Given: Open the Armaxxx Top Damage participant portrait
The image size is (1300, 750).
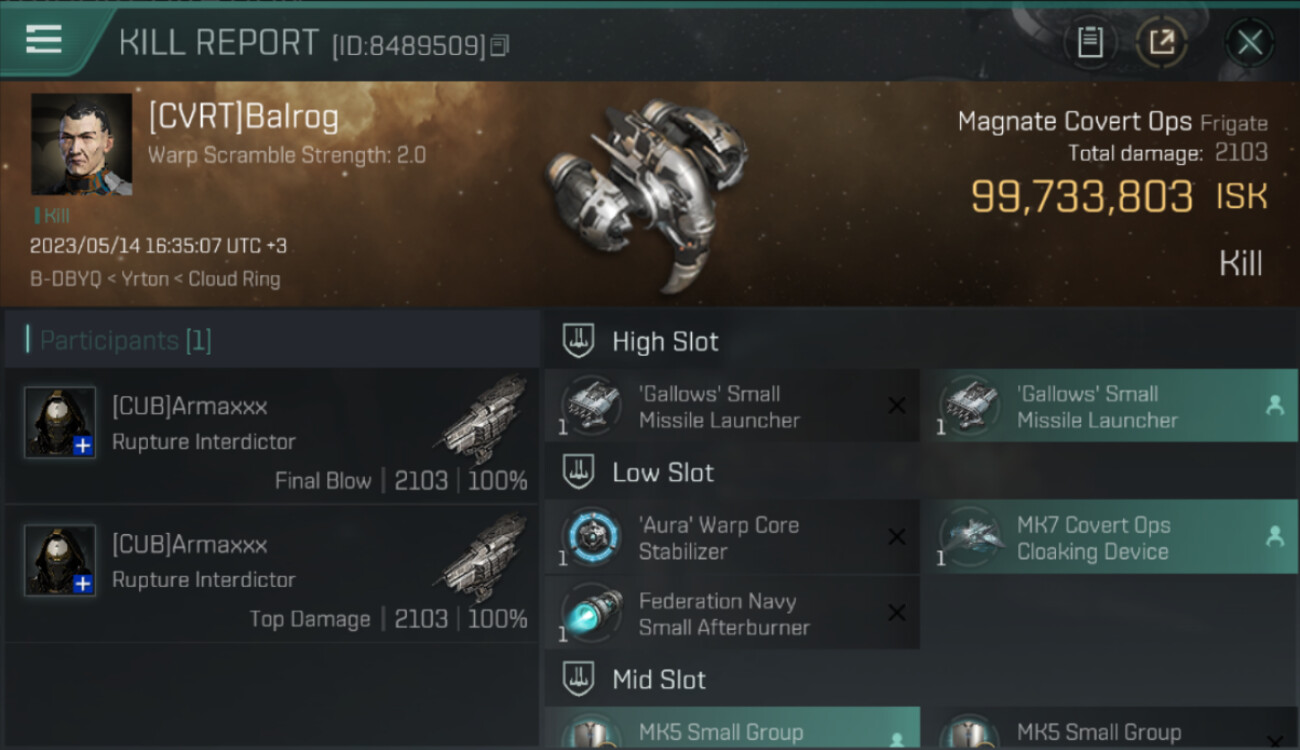Looking at the screenshot, I should click(60, 560).
